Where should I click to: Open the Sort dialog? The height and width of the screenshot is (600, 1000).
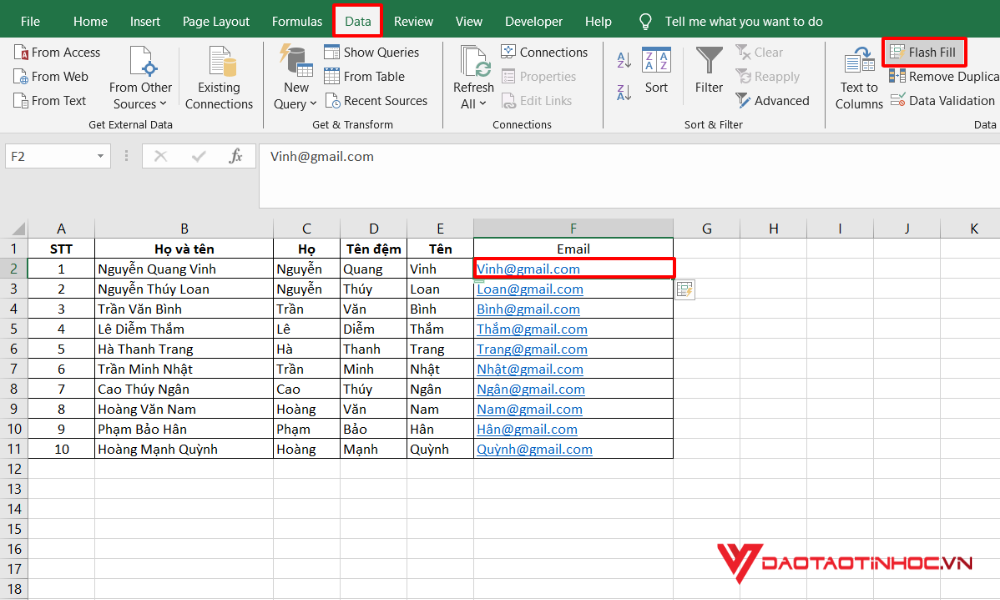[656, 70]
